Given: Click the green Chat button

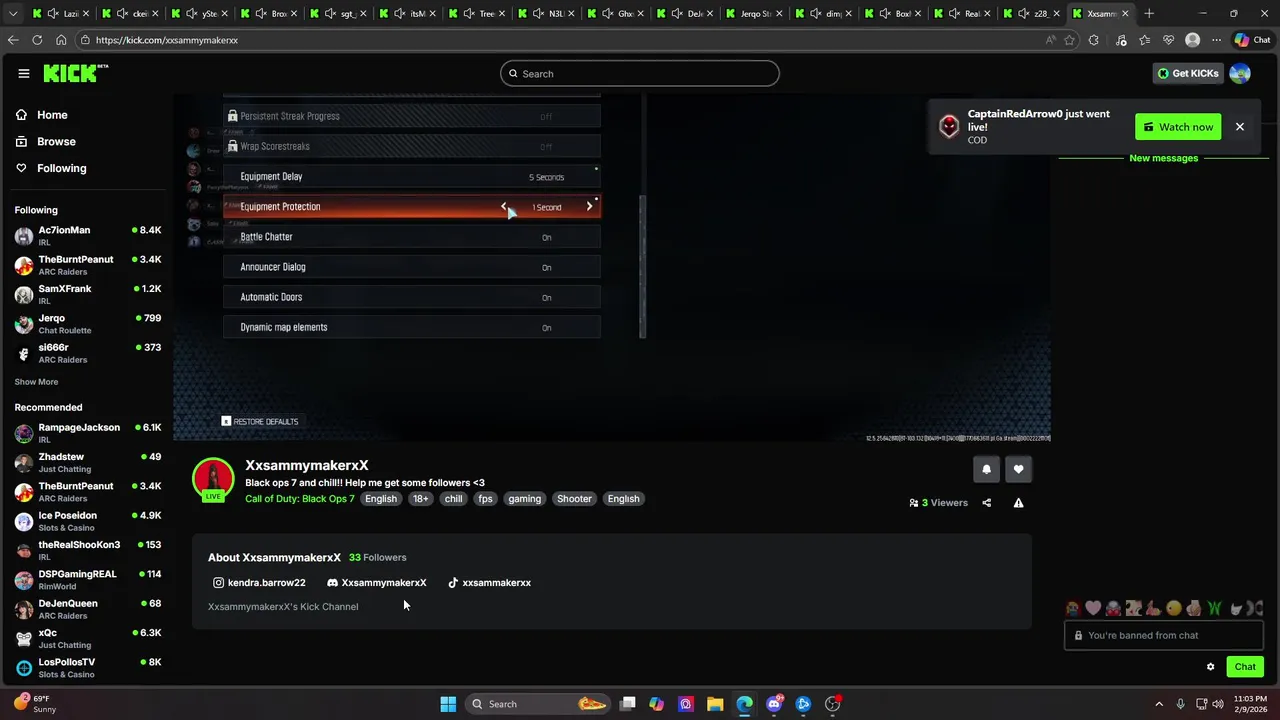Looking at the screenshot, I should coord(1245,667).
